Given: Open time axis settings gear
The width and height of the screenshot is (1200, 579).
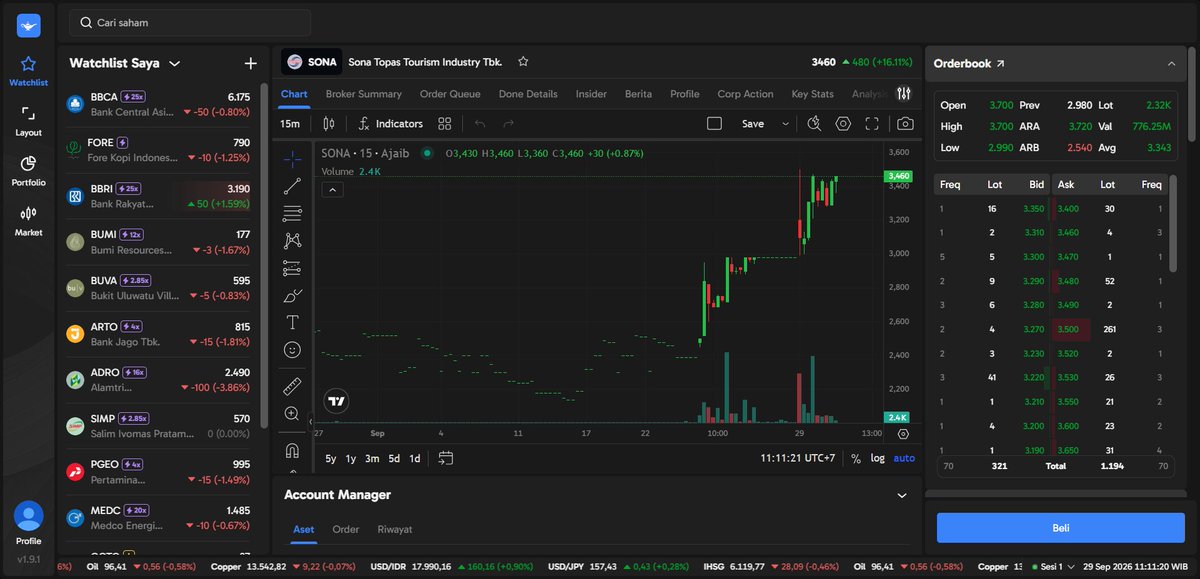Looking at the screenshot, I should (x=903, y=434).
